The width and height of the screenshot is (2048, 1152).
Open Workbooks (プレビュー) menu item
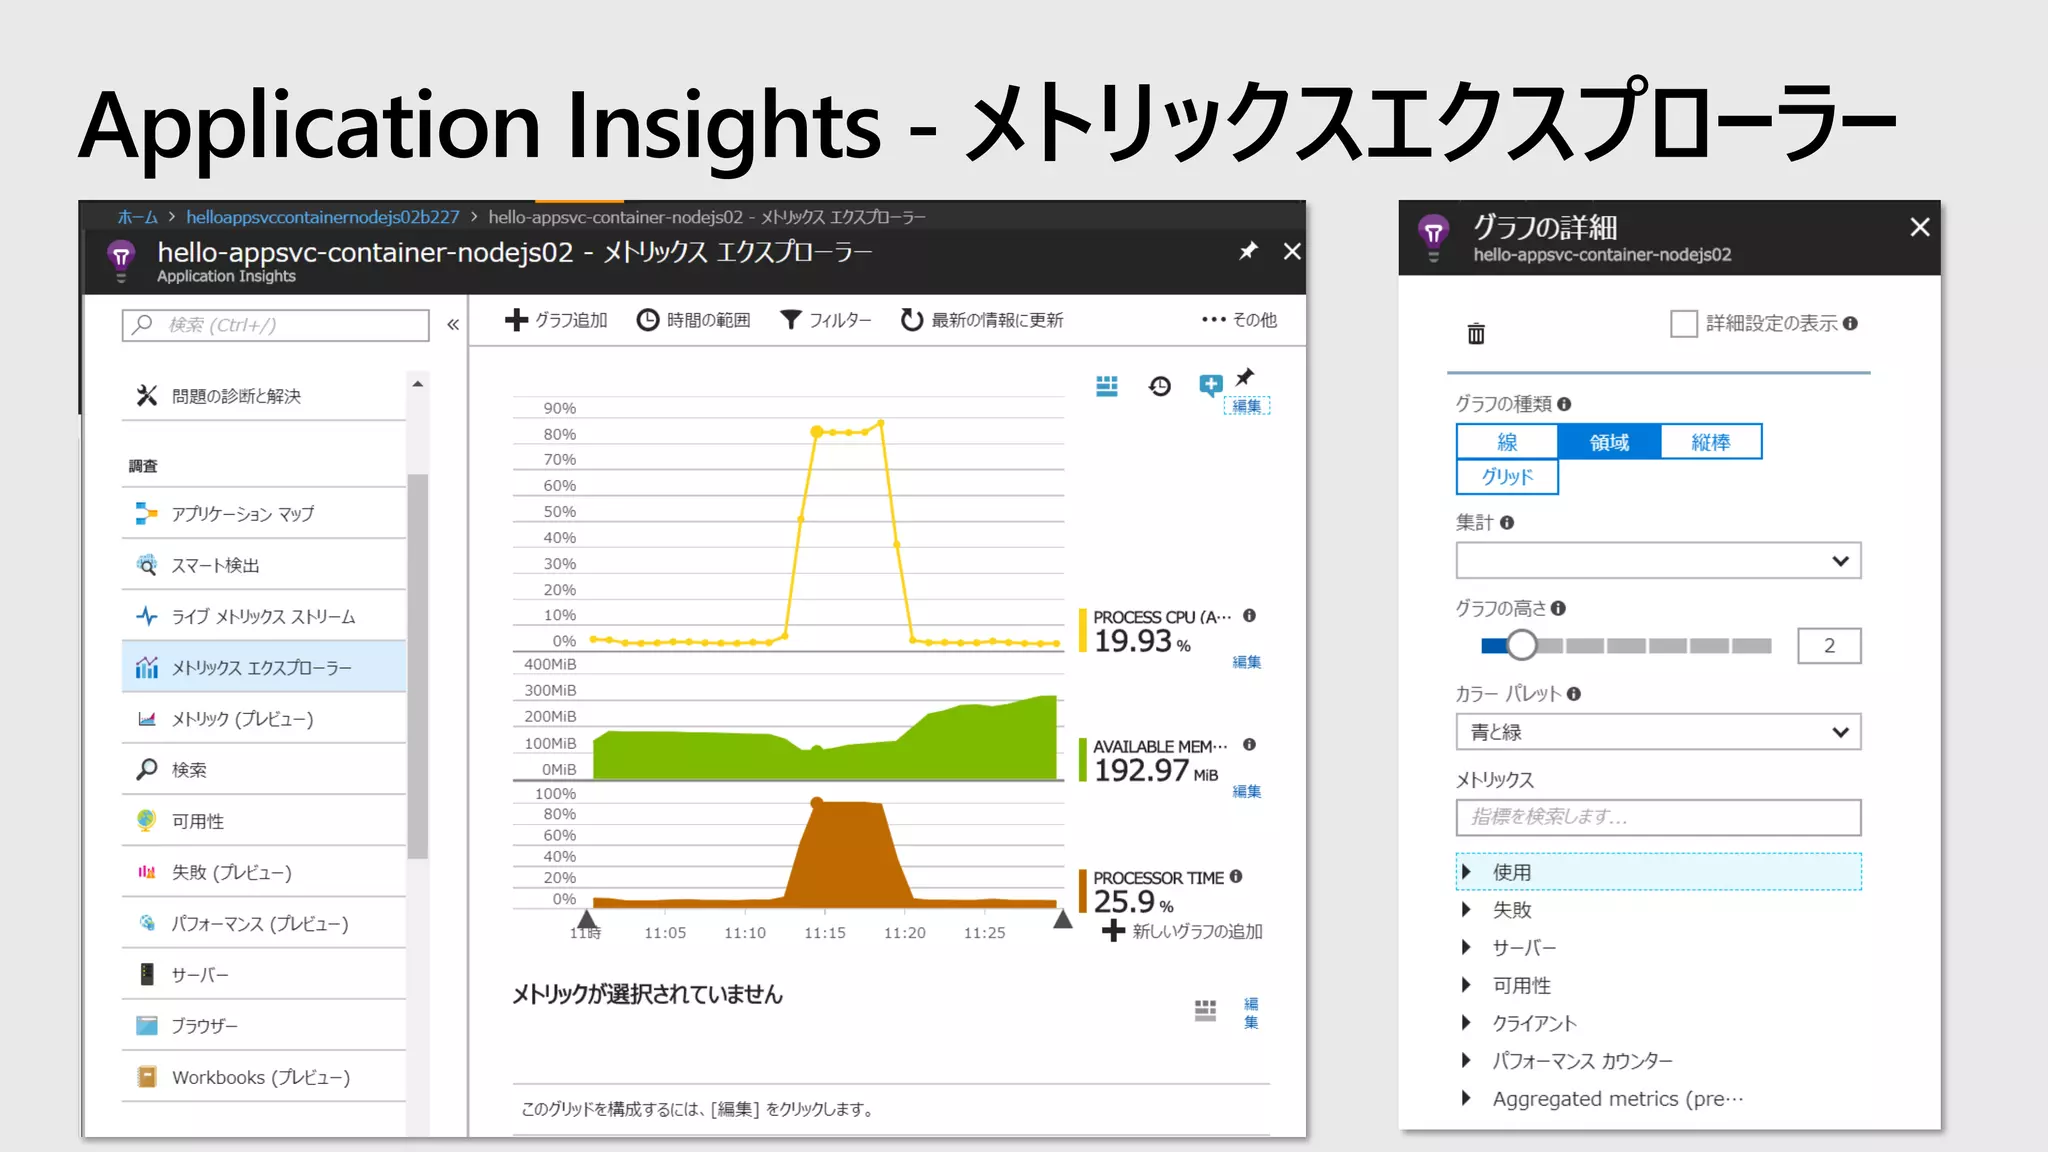click(x=264, y=1077)
